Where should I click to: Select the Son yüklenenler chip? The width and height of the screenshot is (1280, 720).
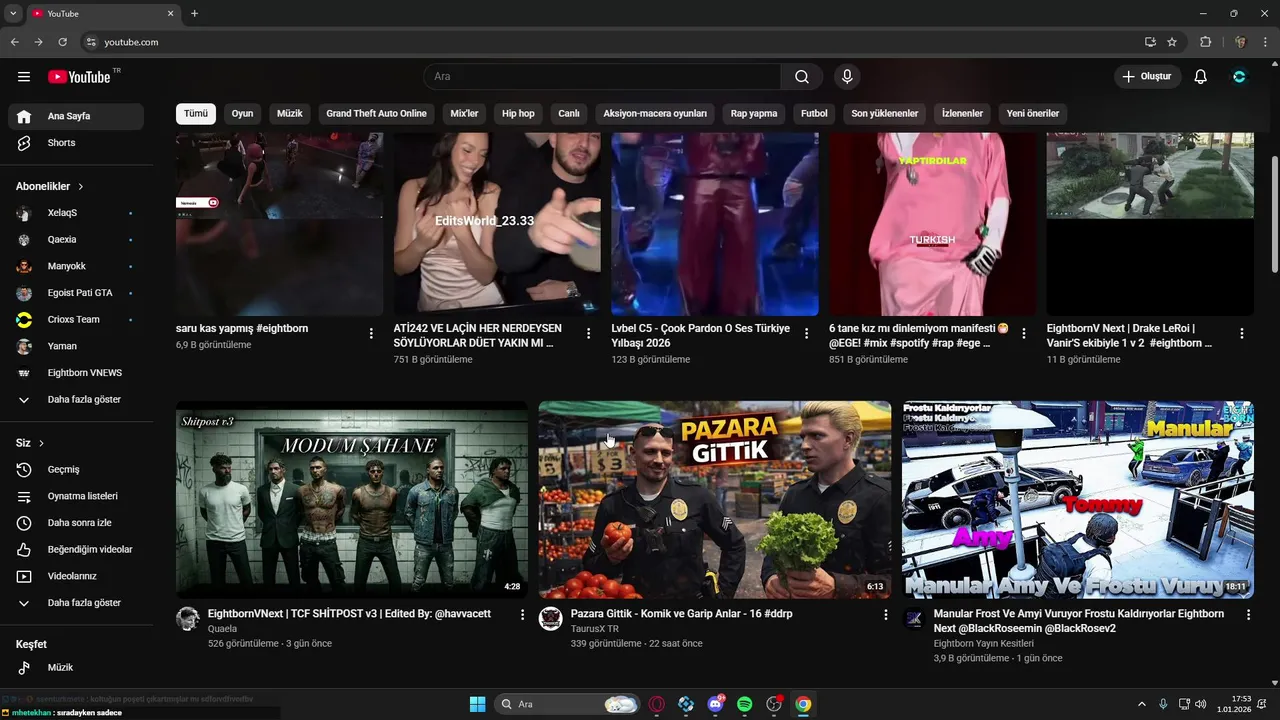[885, 114]
